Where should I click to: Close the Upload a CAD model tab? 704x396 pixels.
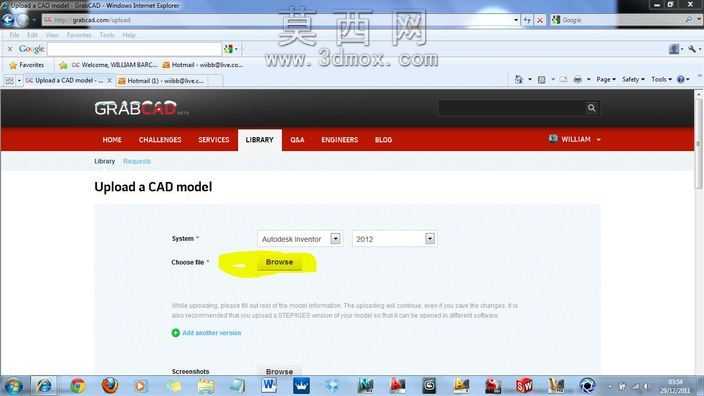click(109, 80)
